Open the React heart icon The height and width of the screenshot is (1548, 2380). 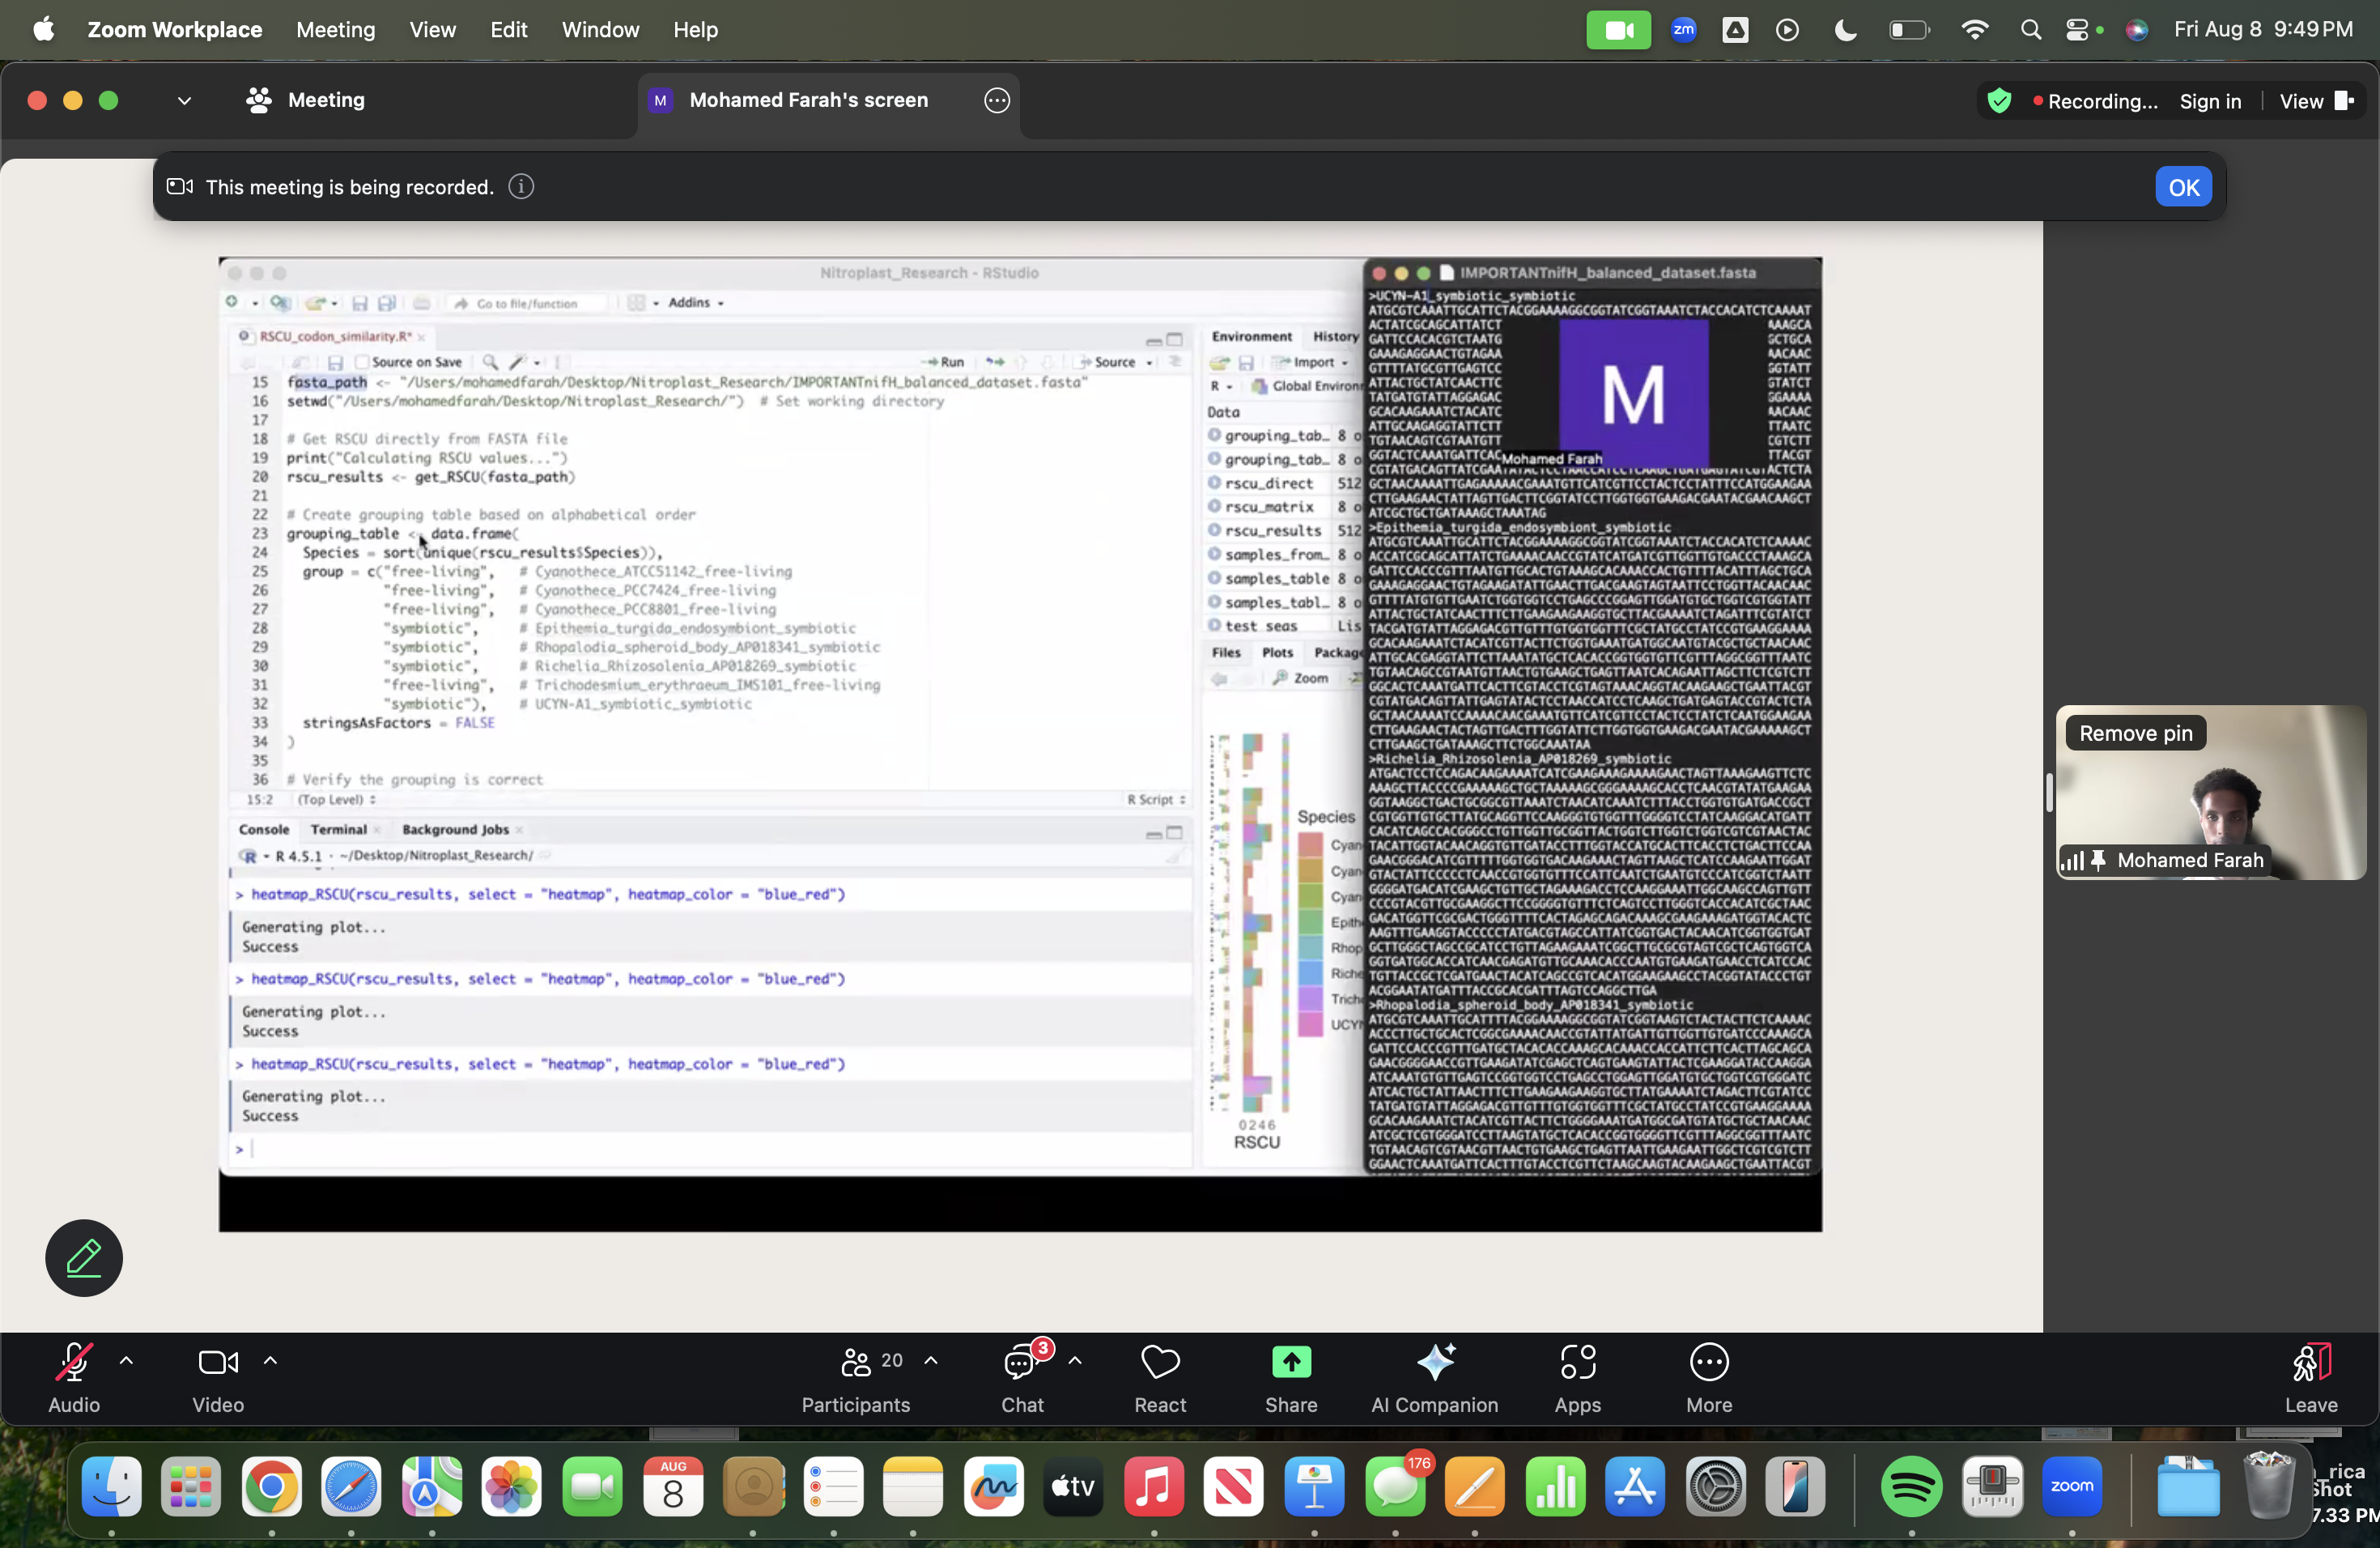[x=1160, y=1363]
